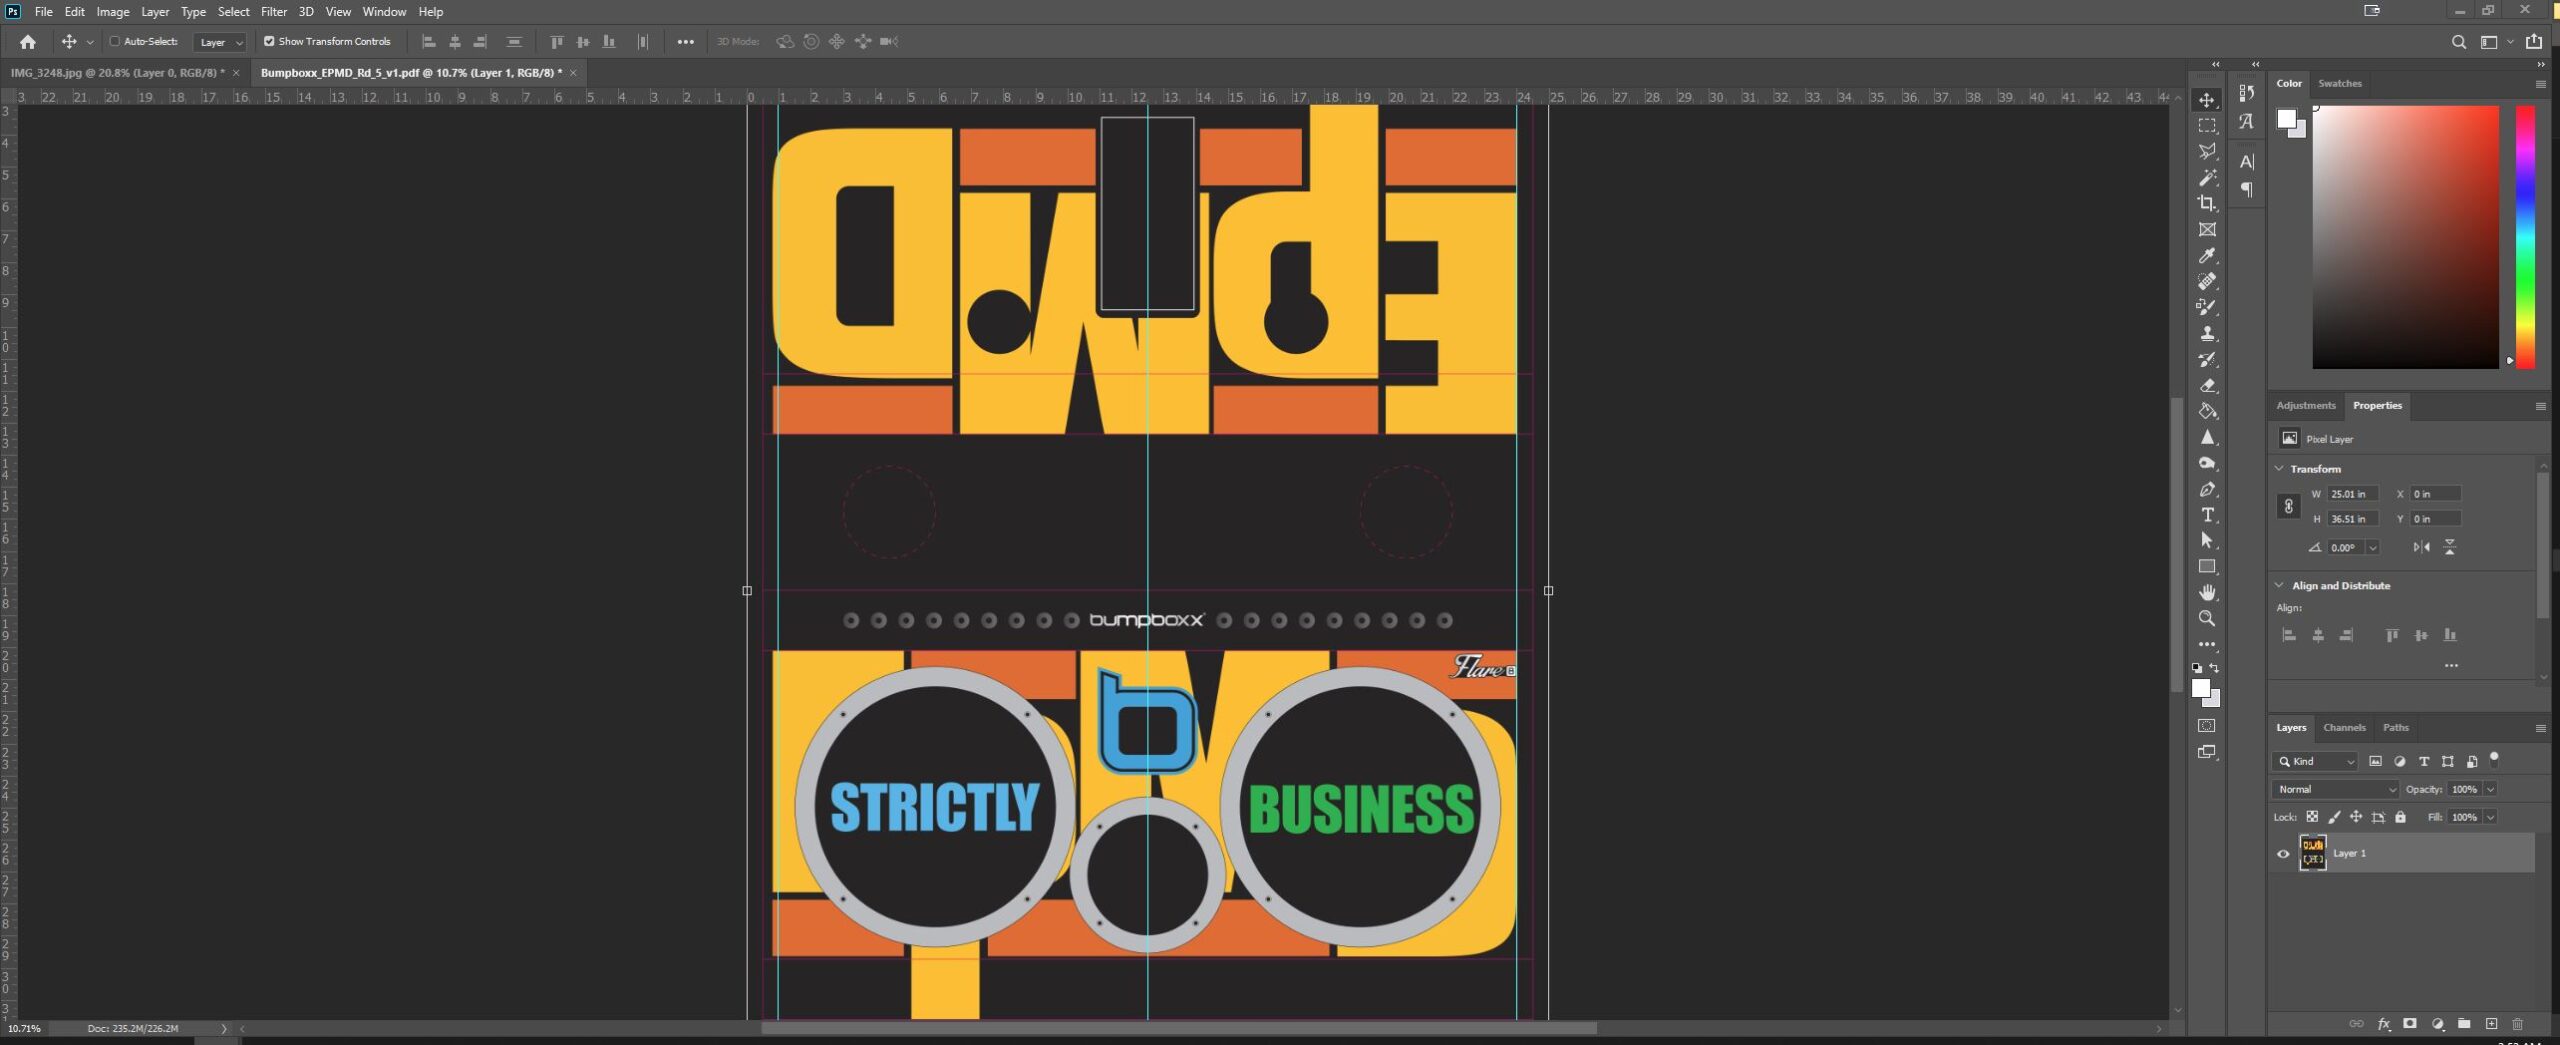
Task: Select the Eraser tool
Action: coord(2206,385)
